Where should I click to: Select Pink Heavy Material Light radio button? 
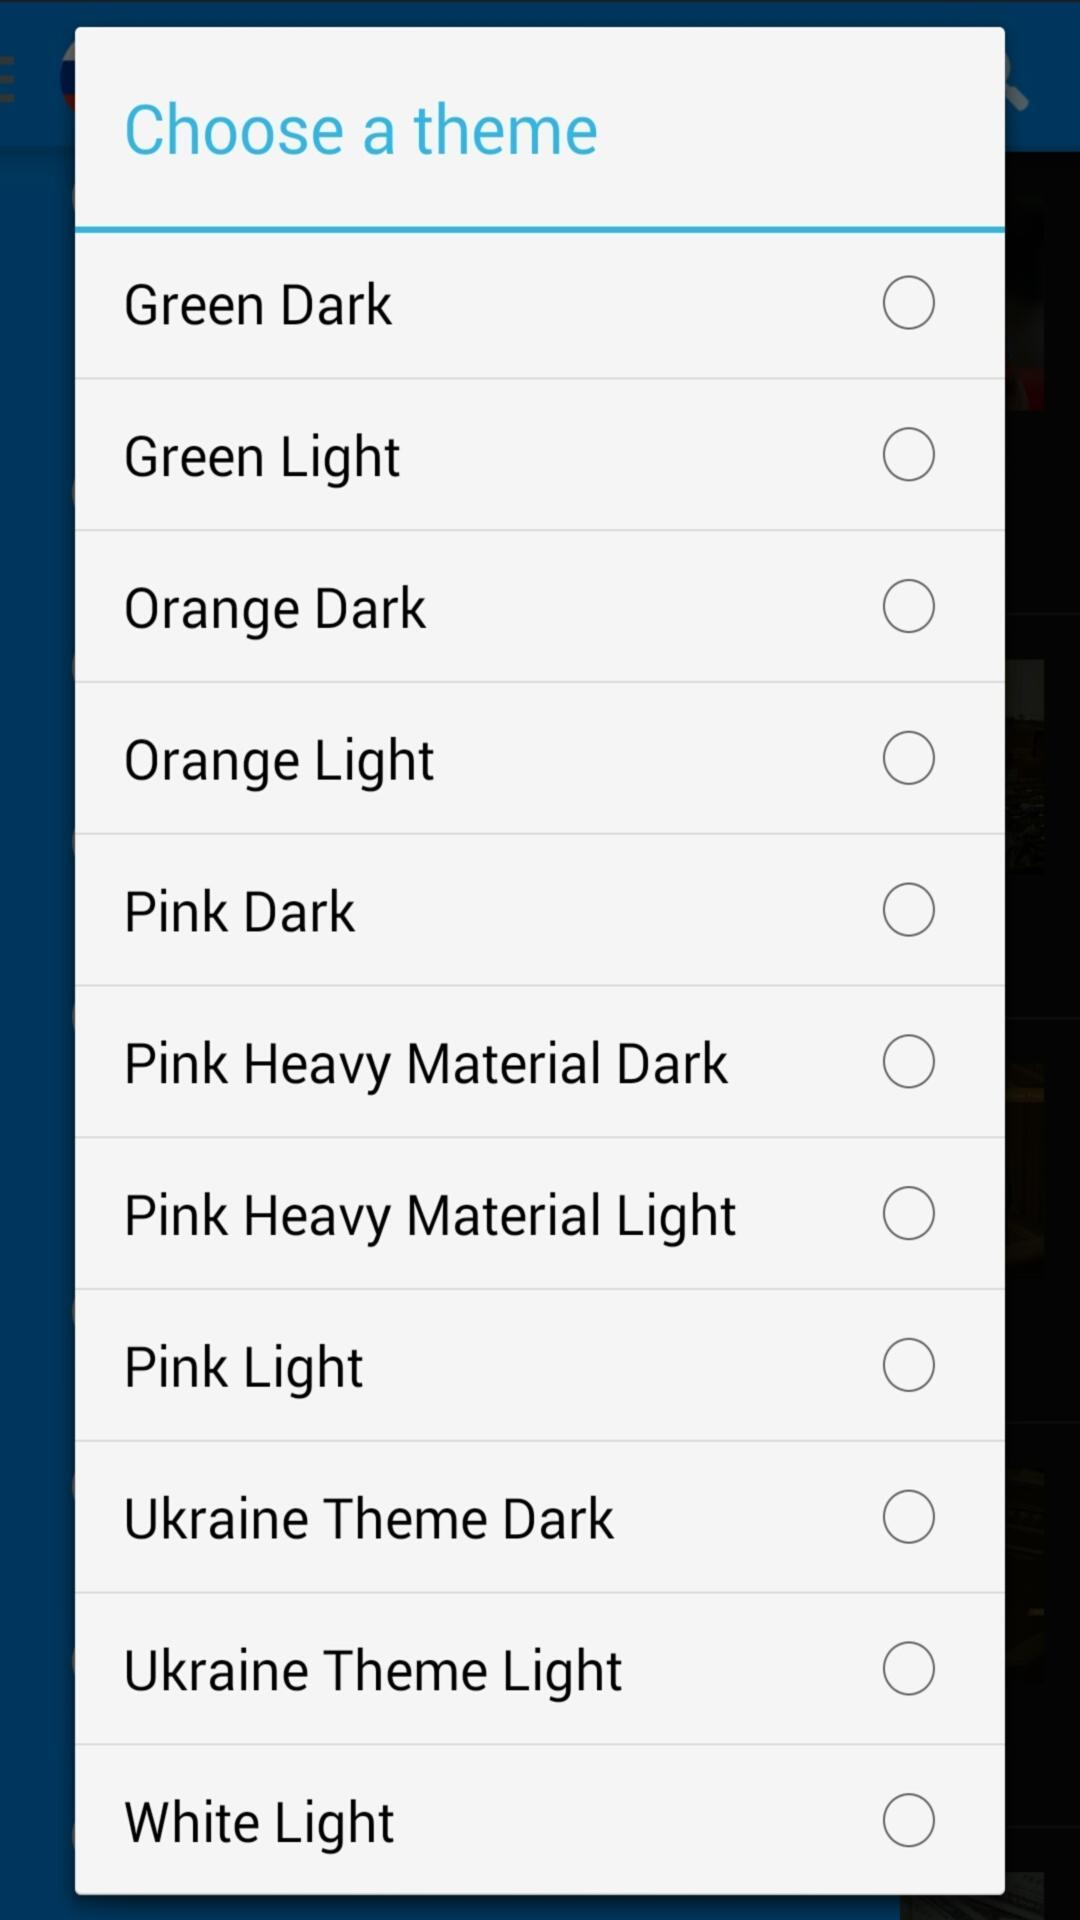click(908, 1214)
